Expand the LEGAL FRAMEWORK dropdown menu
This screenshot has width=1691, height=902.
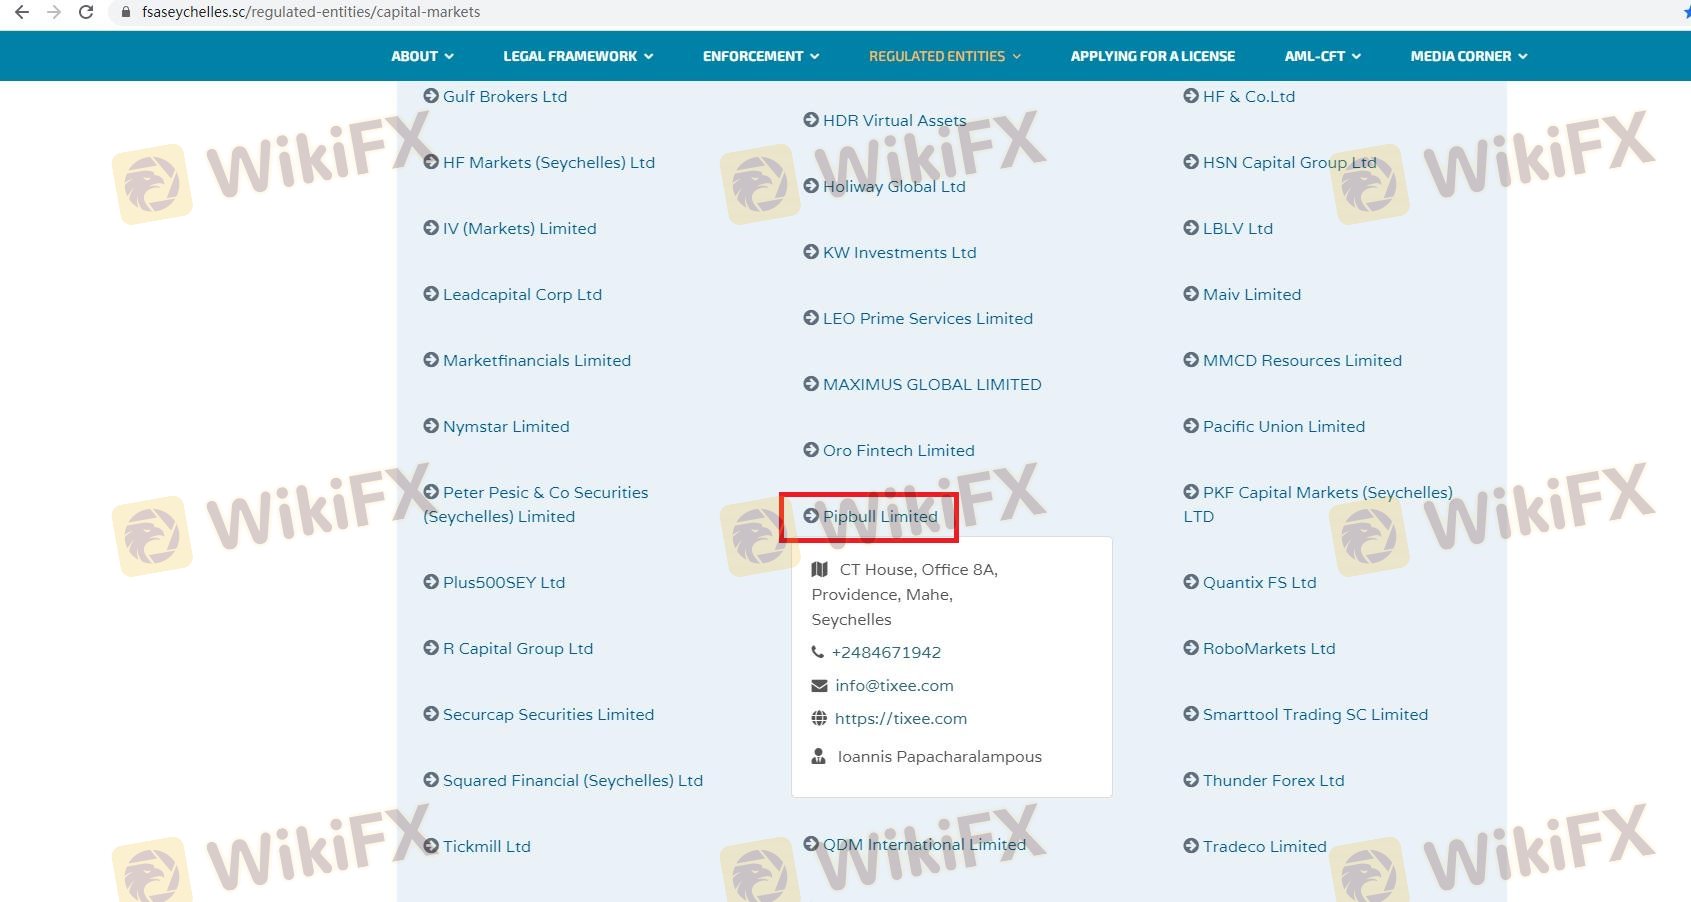coord(578,56)
